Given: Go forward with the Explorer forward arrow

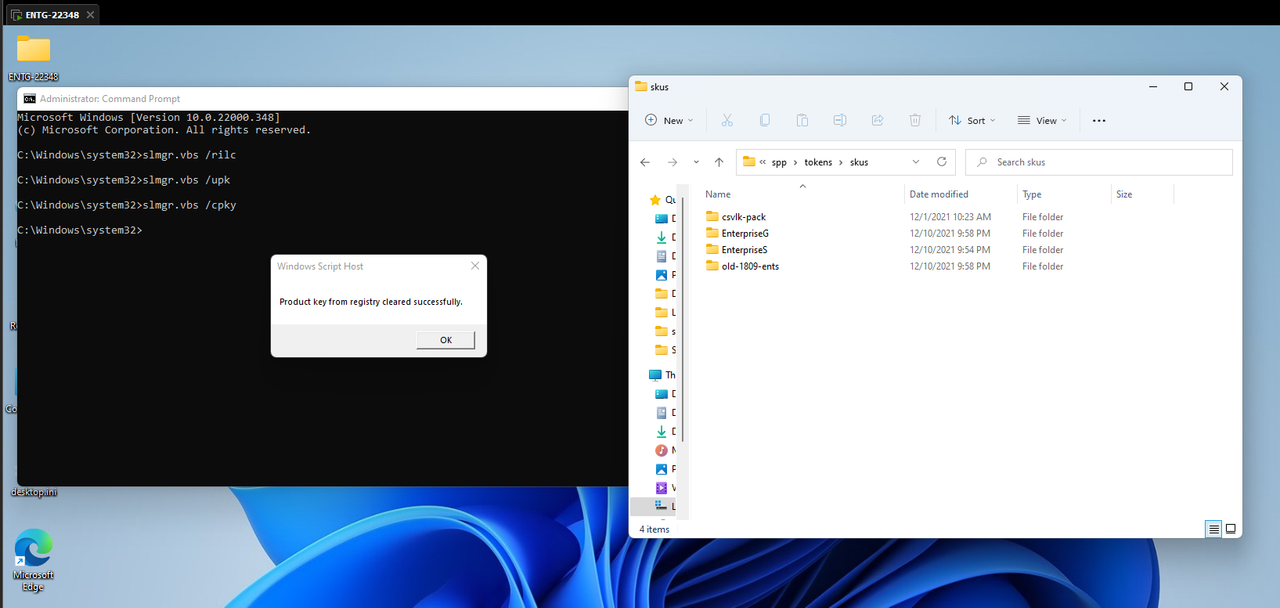Looking at the screenshot, I should 672,162.
